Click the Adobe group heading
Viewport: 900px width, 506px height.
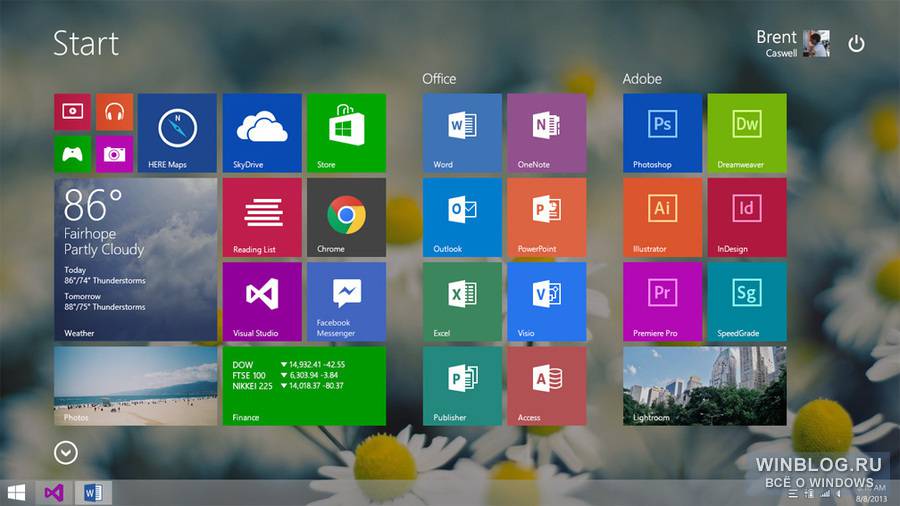click(x=642, y=79)
